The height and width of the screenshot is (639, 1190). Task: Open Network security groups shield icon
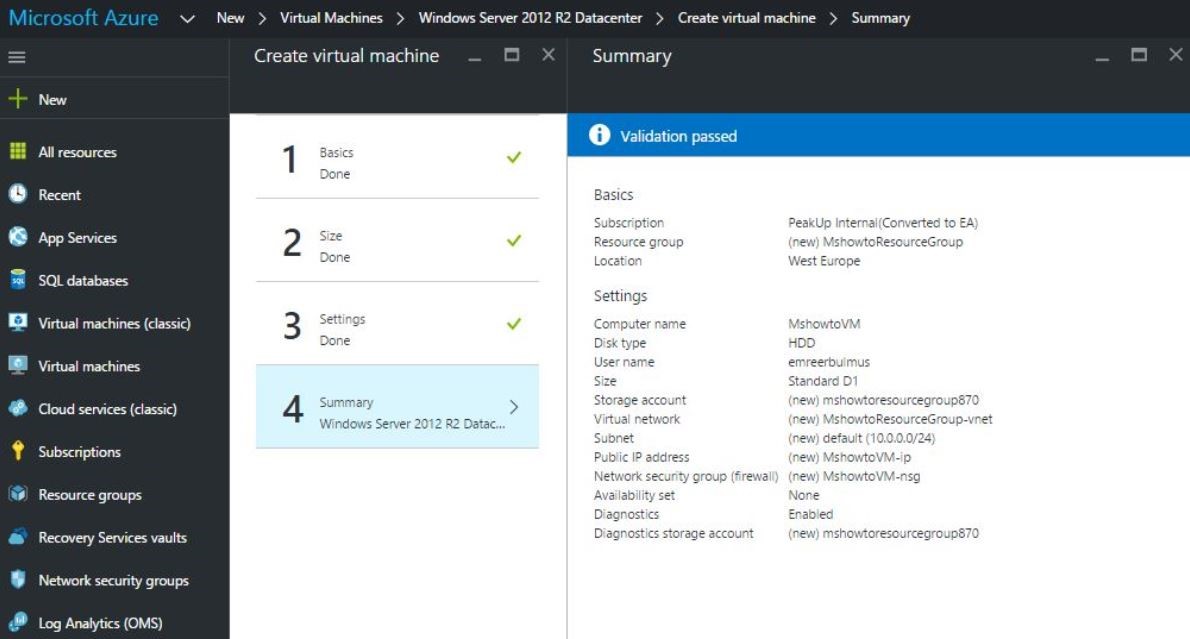pos(17,579)
